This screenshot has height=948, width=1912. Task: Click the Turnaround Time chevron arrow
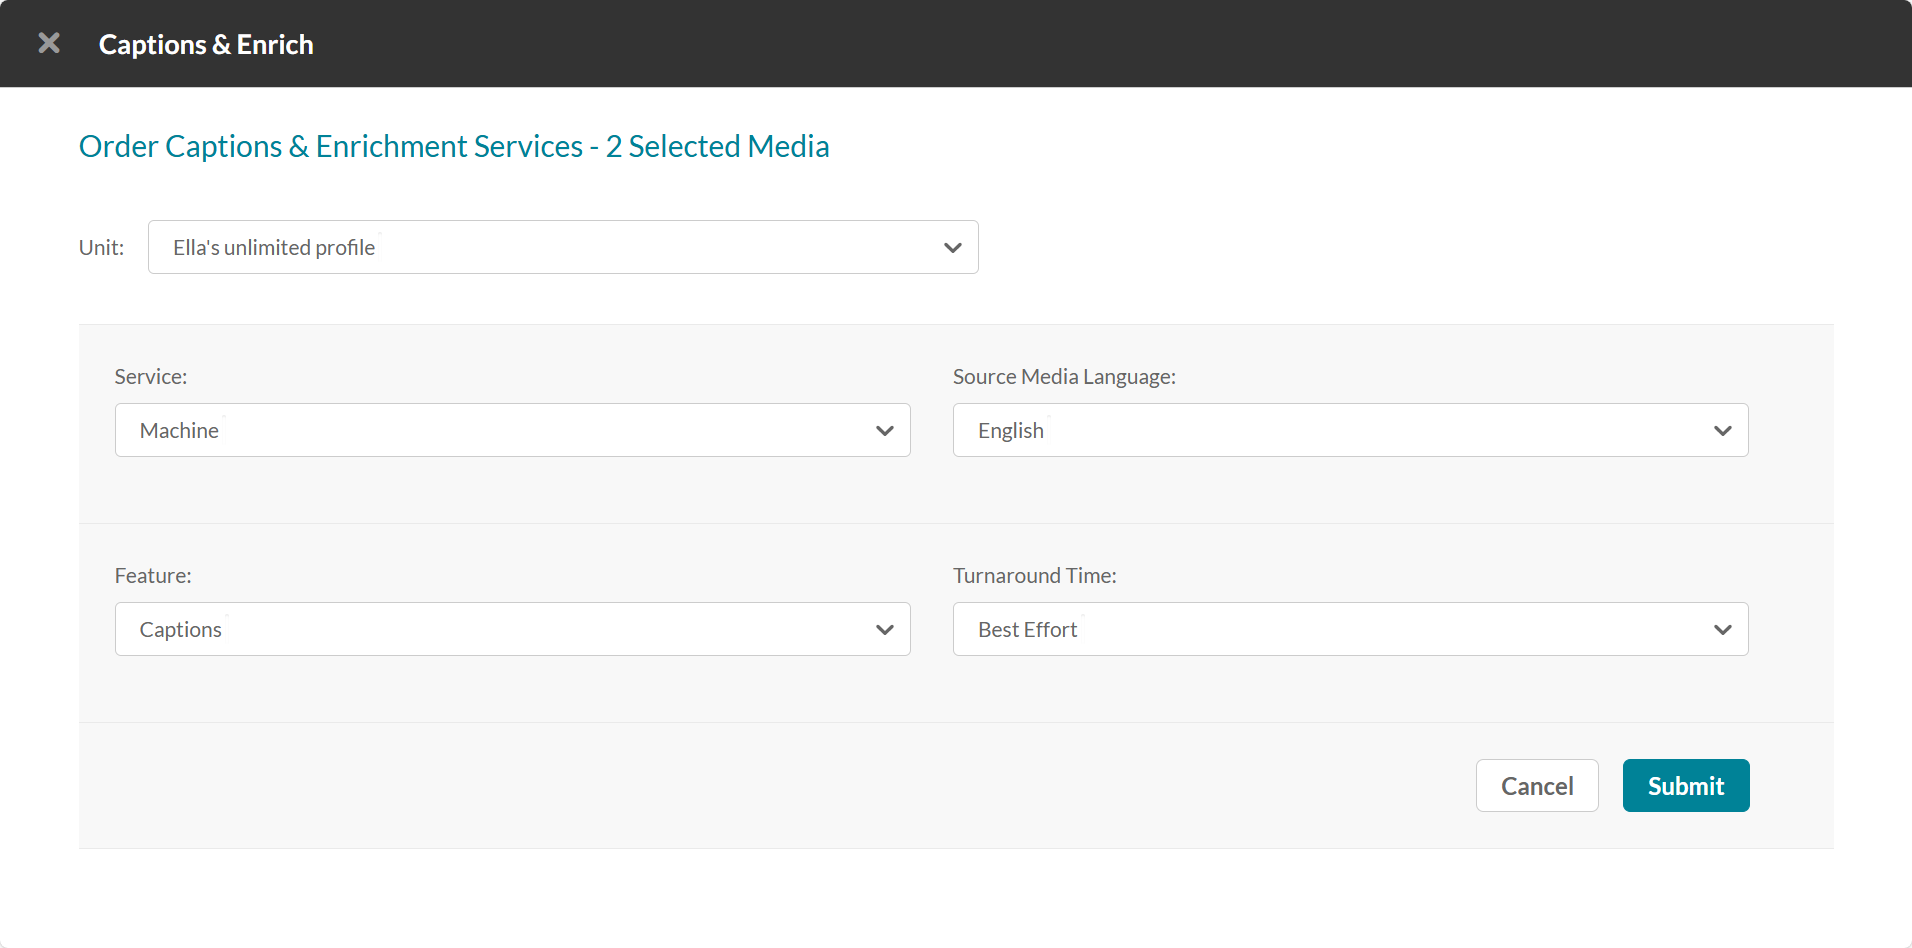click(x=1722, y=630)
